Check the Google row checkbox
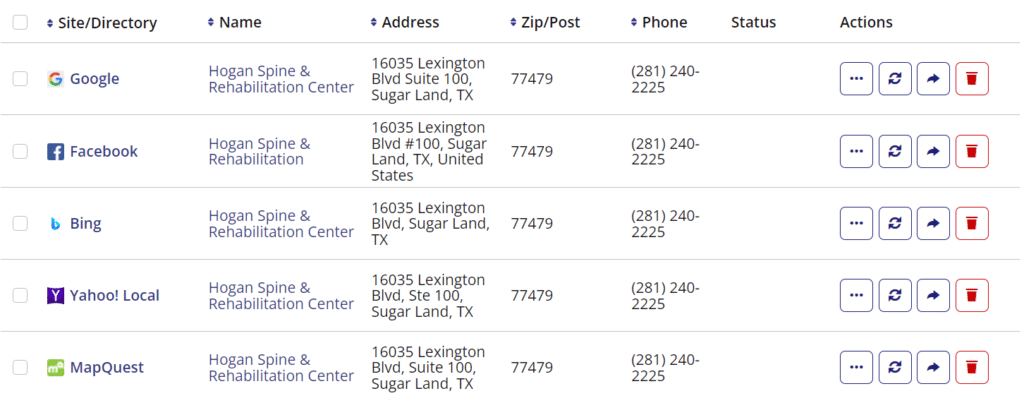 pyautogui.click(x=20, y=79)
